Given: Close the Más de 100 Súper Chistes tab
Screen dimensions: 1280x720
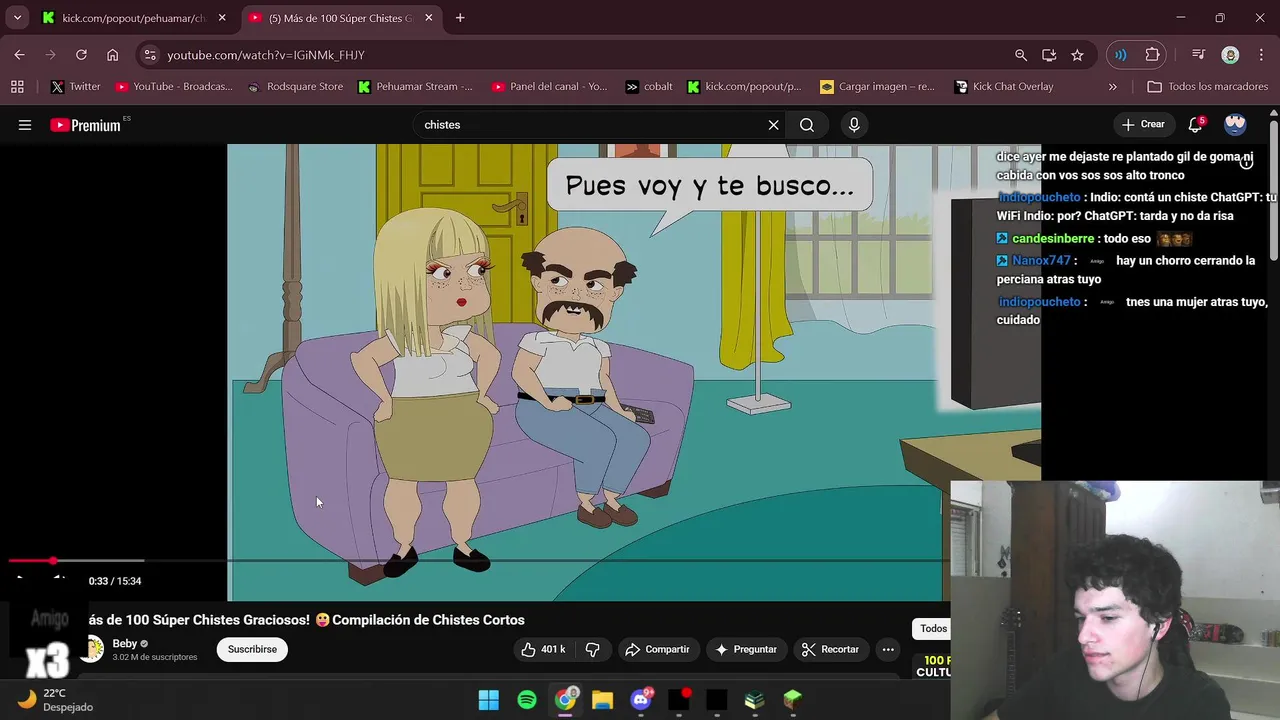Looking at the screenshot, I should tap(429, 18).
